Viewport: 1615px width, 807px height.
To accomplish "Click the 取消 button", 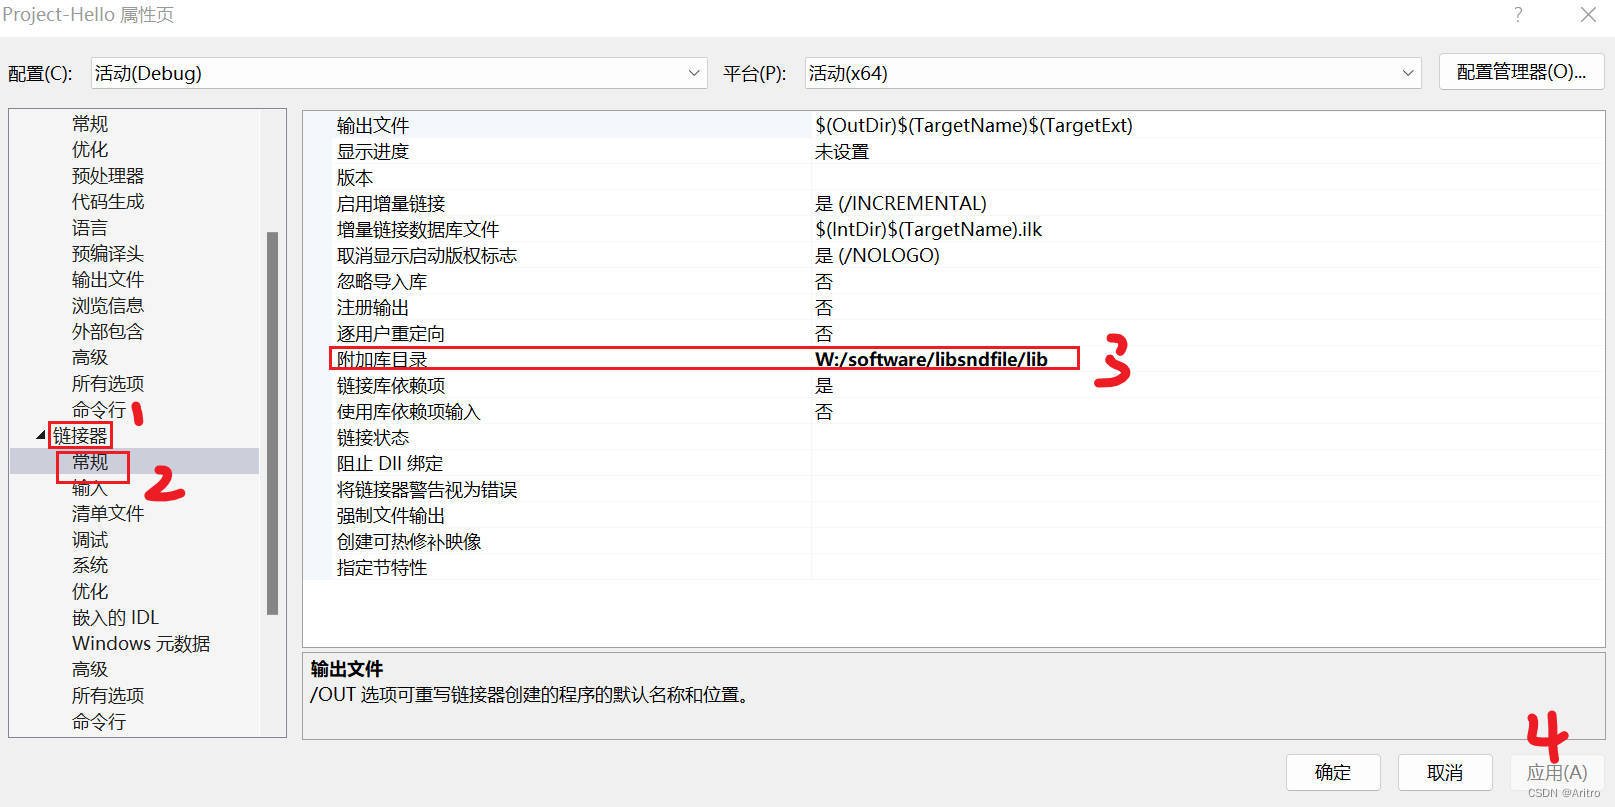I will tap(1445, 772).
